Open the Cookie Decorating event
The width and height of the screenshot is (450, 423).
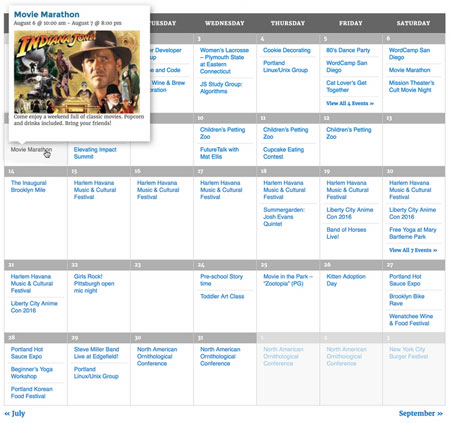click(x=287, y=50)
